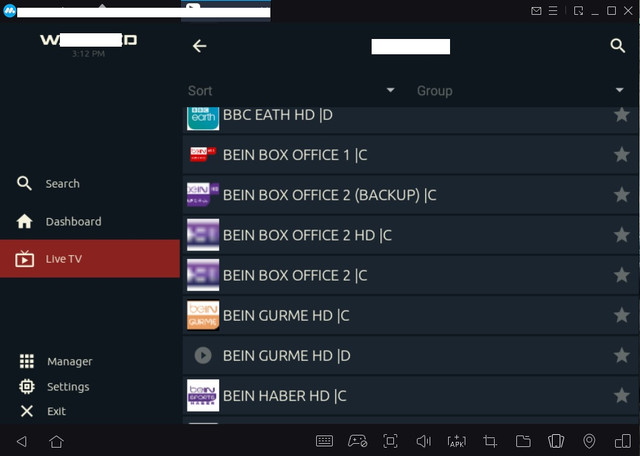Click beIN Gurme orange logo thumbnail

203,315
